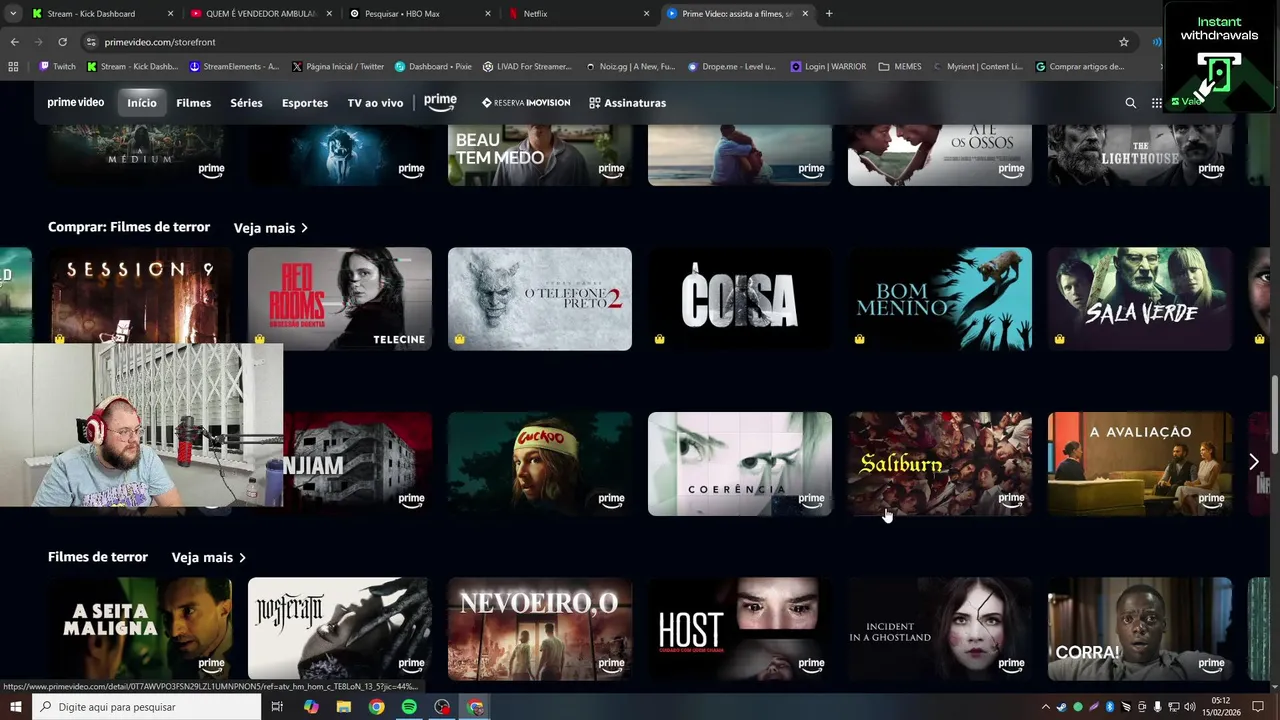Open the Assinaturas menu
1280x720 pixels.
tap(627, 103)
